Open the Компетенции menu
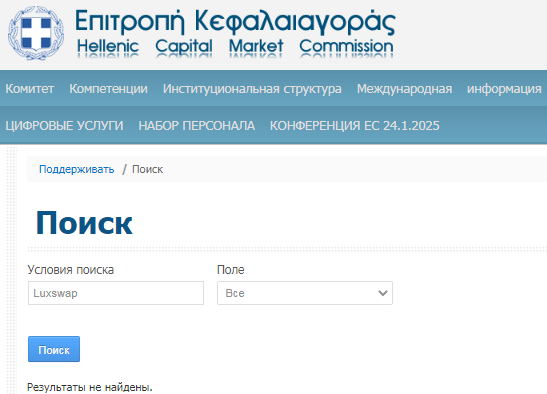The width and height of the screenshot is (547, 394). pyautogui.click(x=108, y=89)
